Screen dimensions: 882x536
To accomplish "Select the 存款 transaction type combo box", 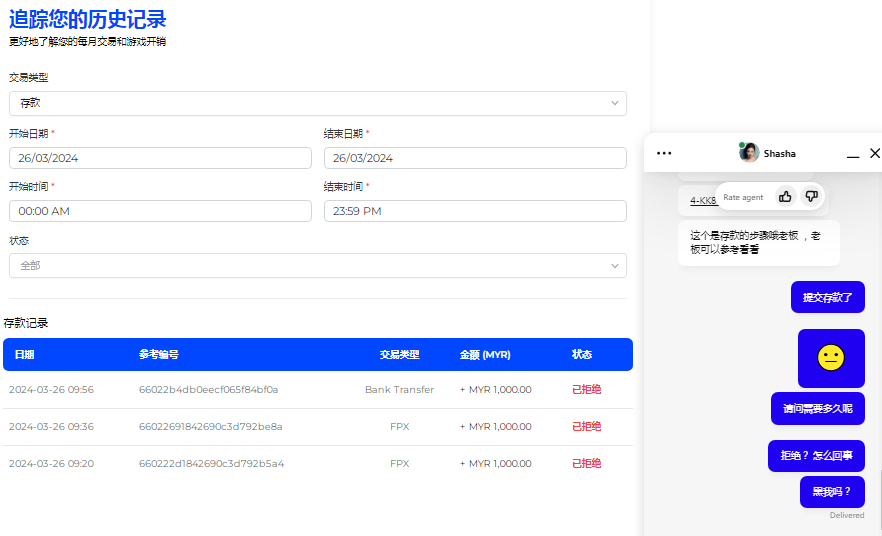I will (317, 103).
